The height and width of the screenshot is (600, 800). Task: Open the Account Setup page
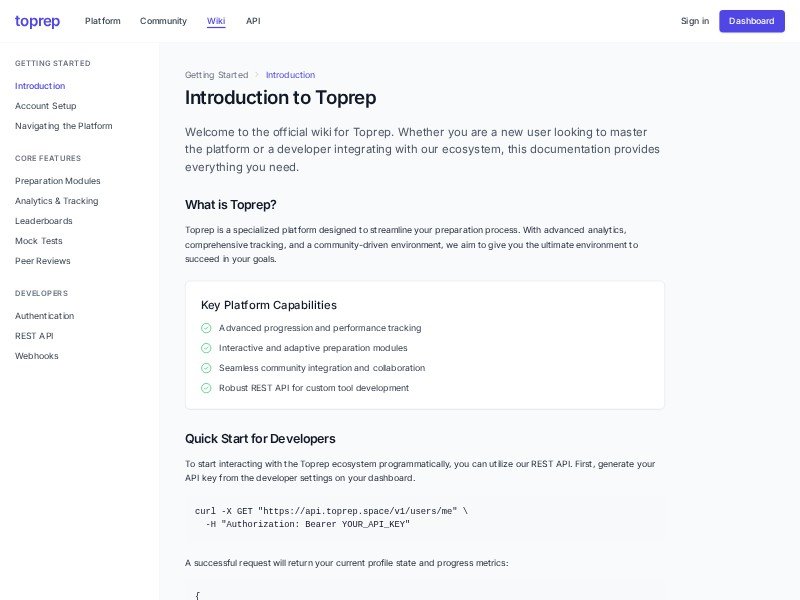(45, 106)
